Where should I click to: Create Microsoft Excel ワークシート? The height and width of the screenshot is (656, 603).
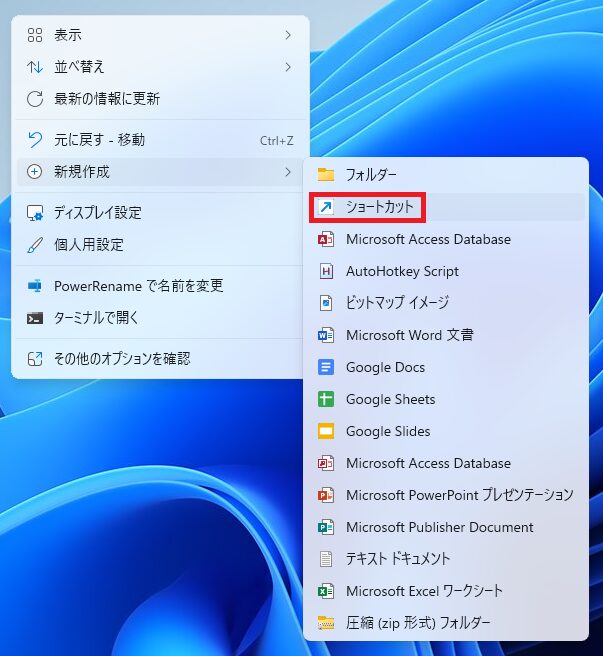pyautogui.click(x=446, y=591)
